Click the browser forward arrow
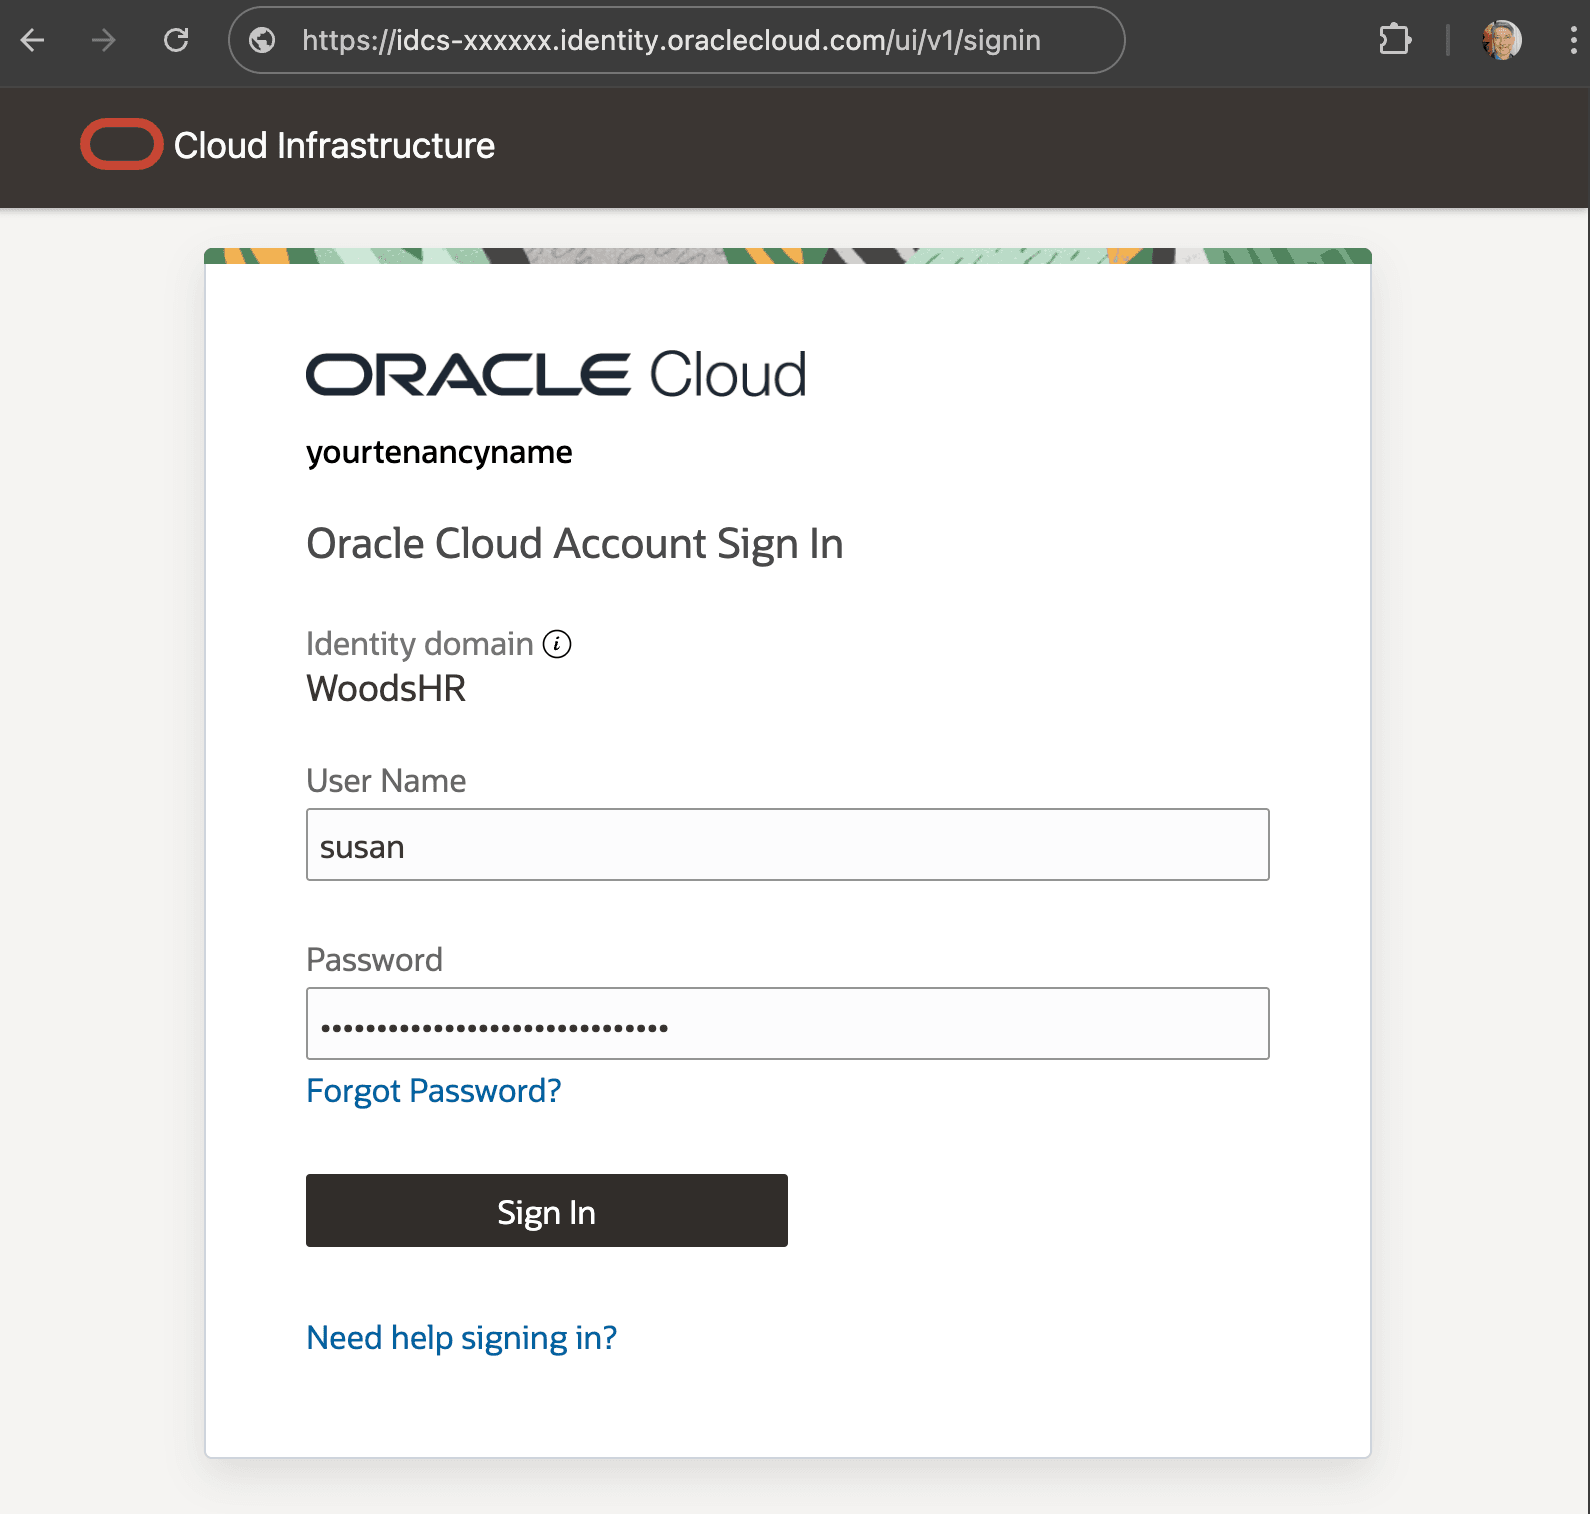Screen dimensions: 1590x1514 104,40
